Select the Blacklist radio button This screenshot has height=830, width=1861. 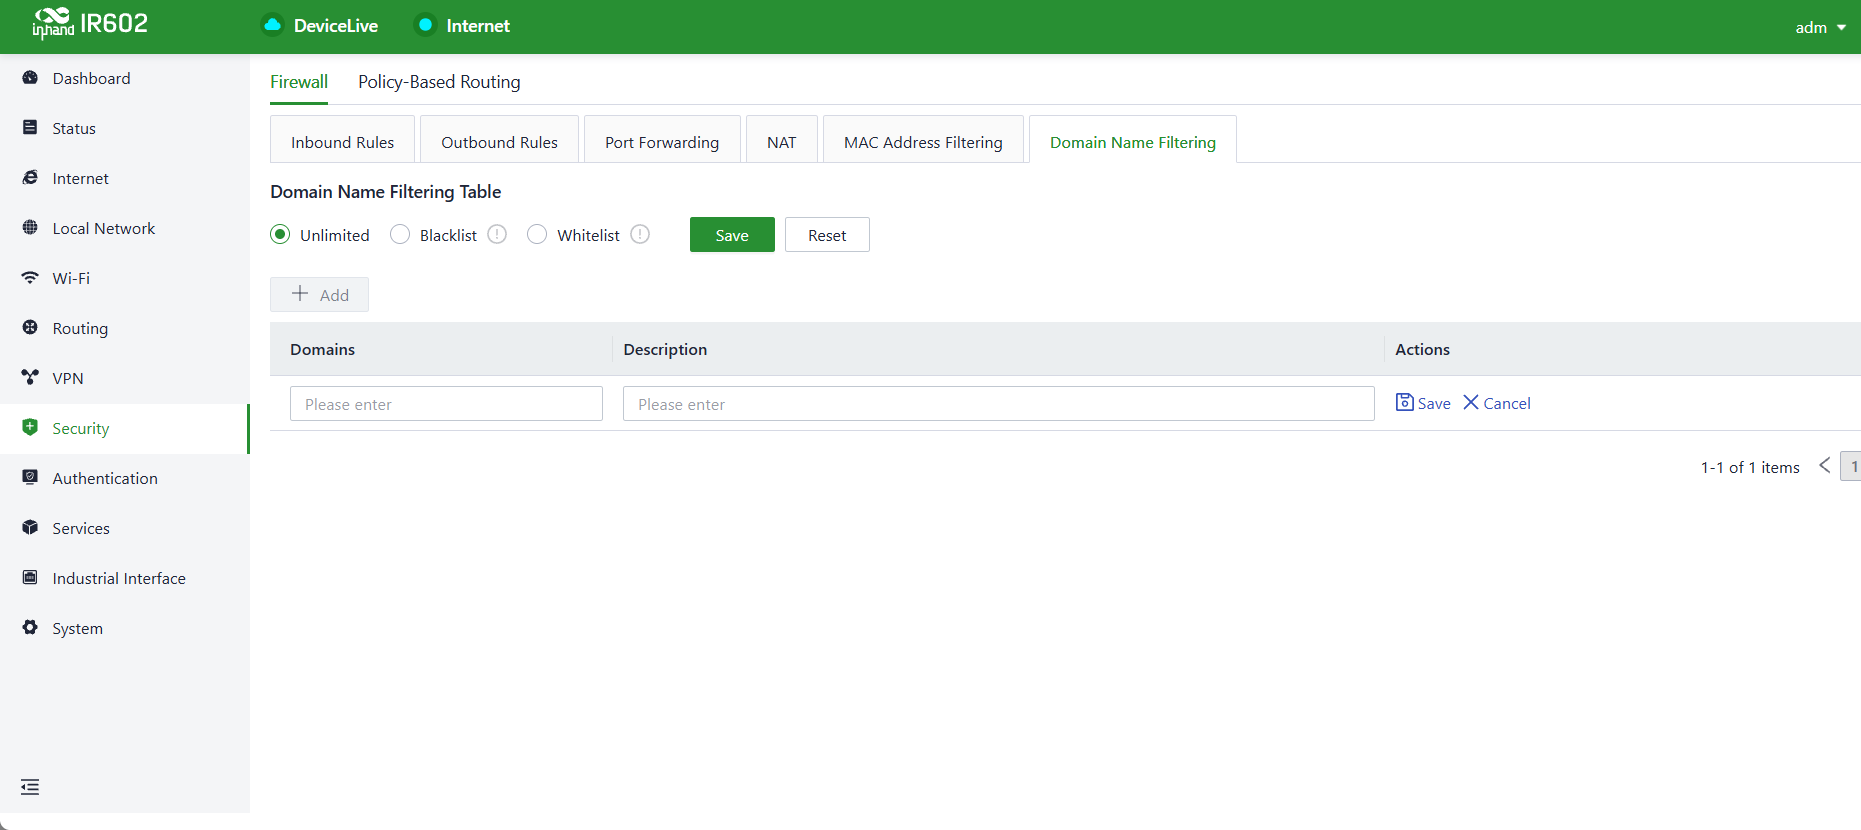coord(400,234)
